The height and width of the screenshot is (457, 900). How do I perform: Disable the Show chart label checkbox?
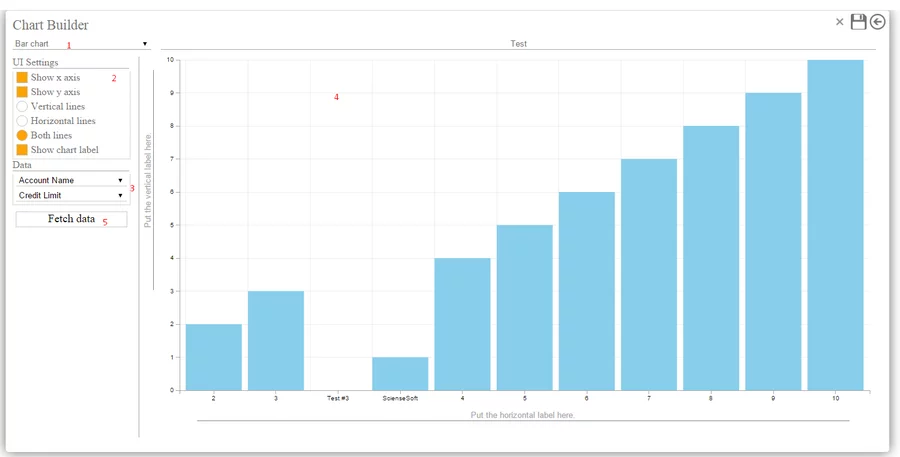click(x=22, y=150)
